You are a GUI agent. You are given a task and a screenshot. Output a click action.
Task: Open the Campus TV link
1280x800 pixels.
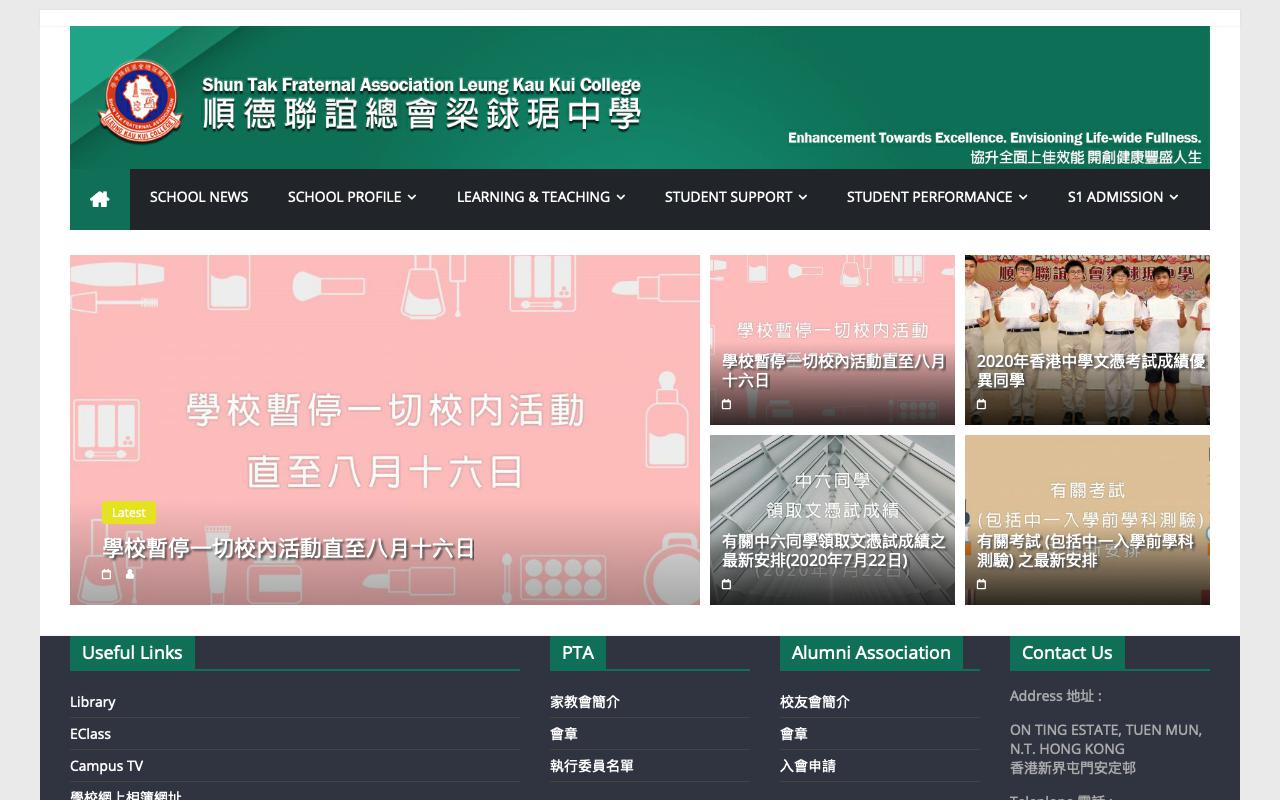[x=106, y=766]
